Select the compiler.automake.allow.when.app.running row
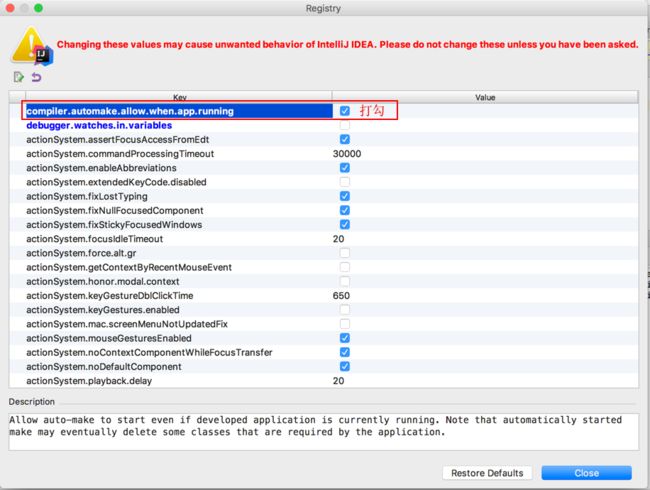This screenshot has height=490, width=650. (x=323, y=111)
